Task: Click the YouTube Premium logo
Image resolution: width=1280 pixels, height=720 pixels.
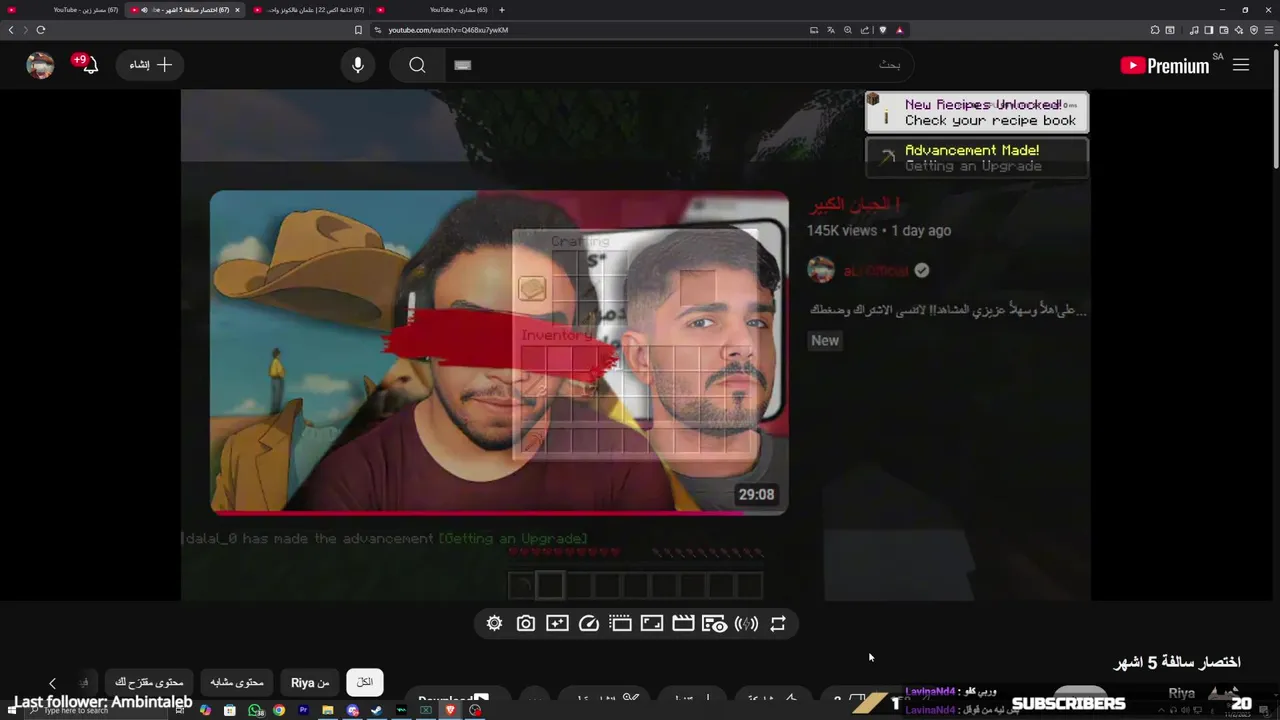Action: tap(1165, 65)
